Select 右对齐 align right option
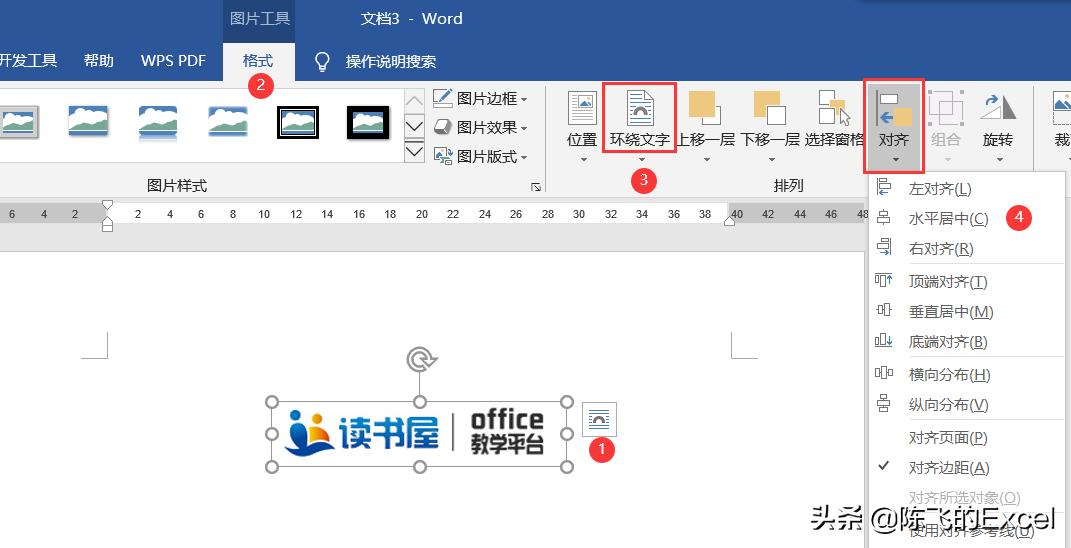 point(966,249)
